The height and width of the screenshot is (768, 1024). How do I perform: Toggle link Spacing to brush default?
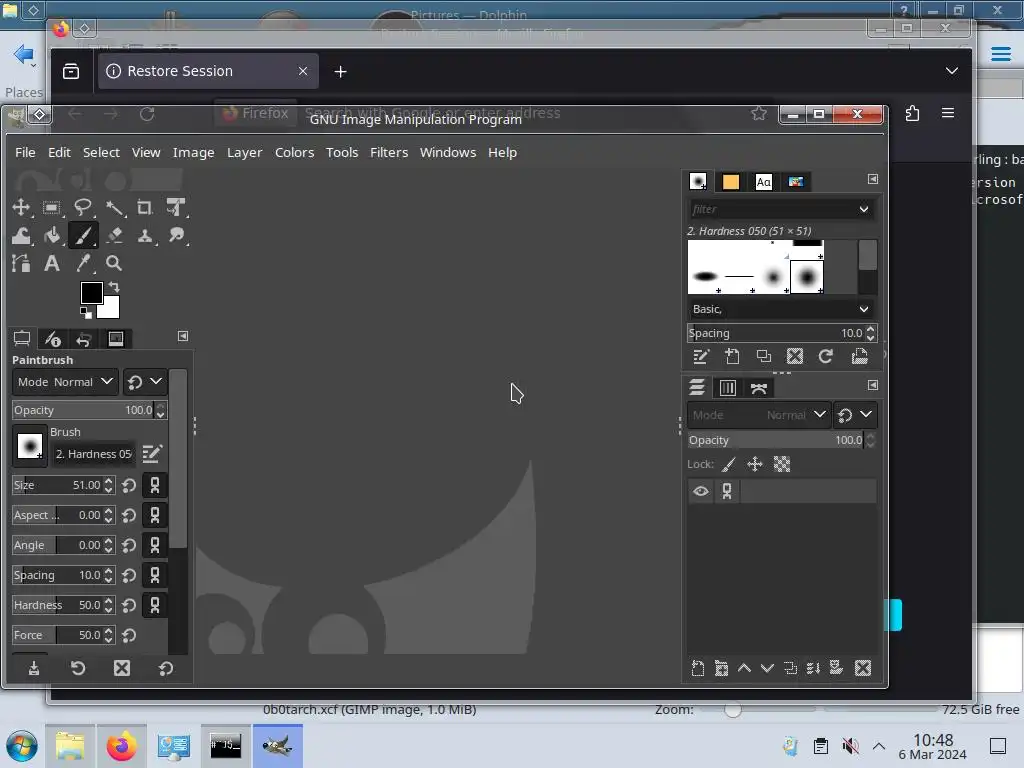tap(155, 575)
